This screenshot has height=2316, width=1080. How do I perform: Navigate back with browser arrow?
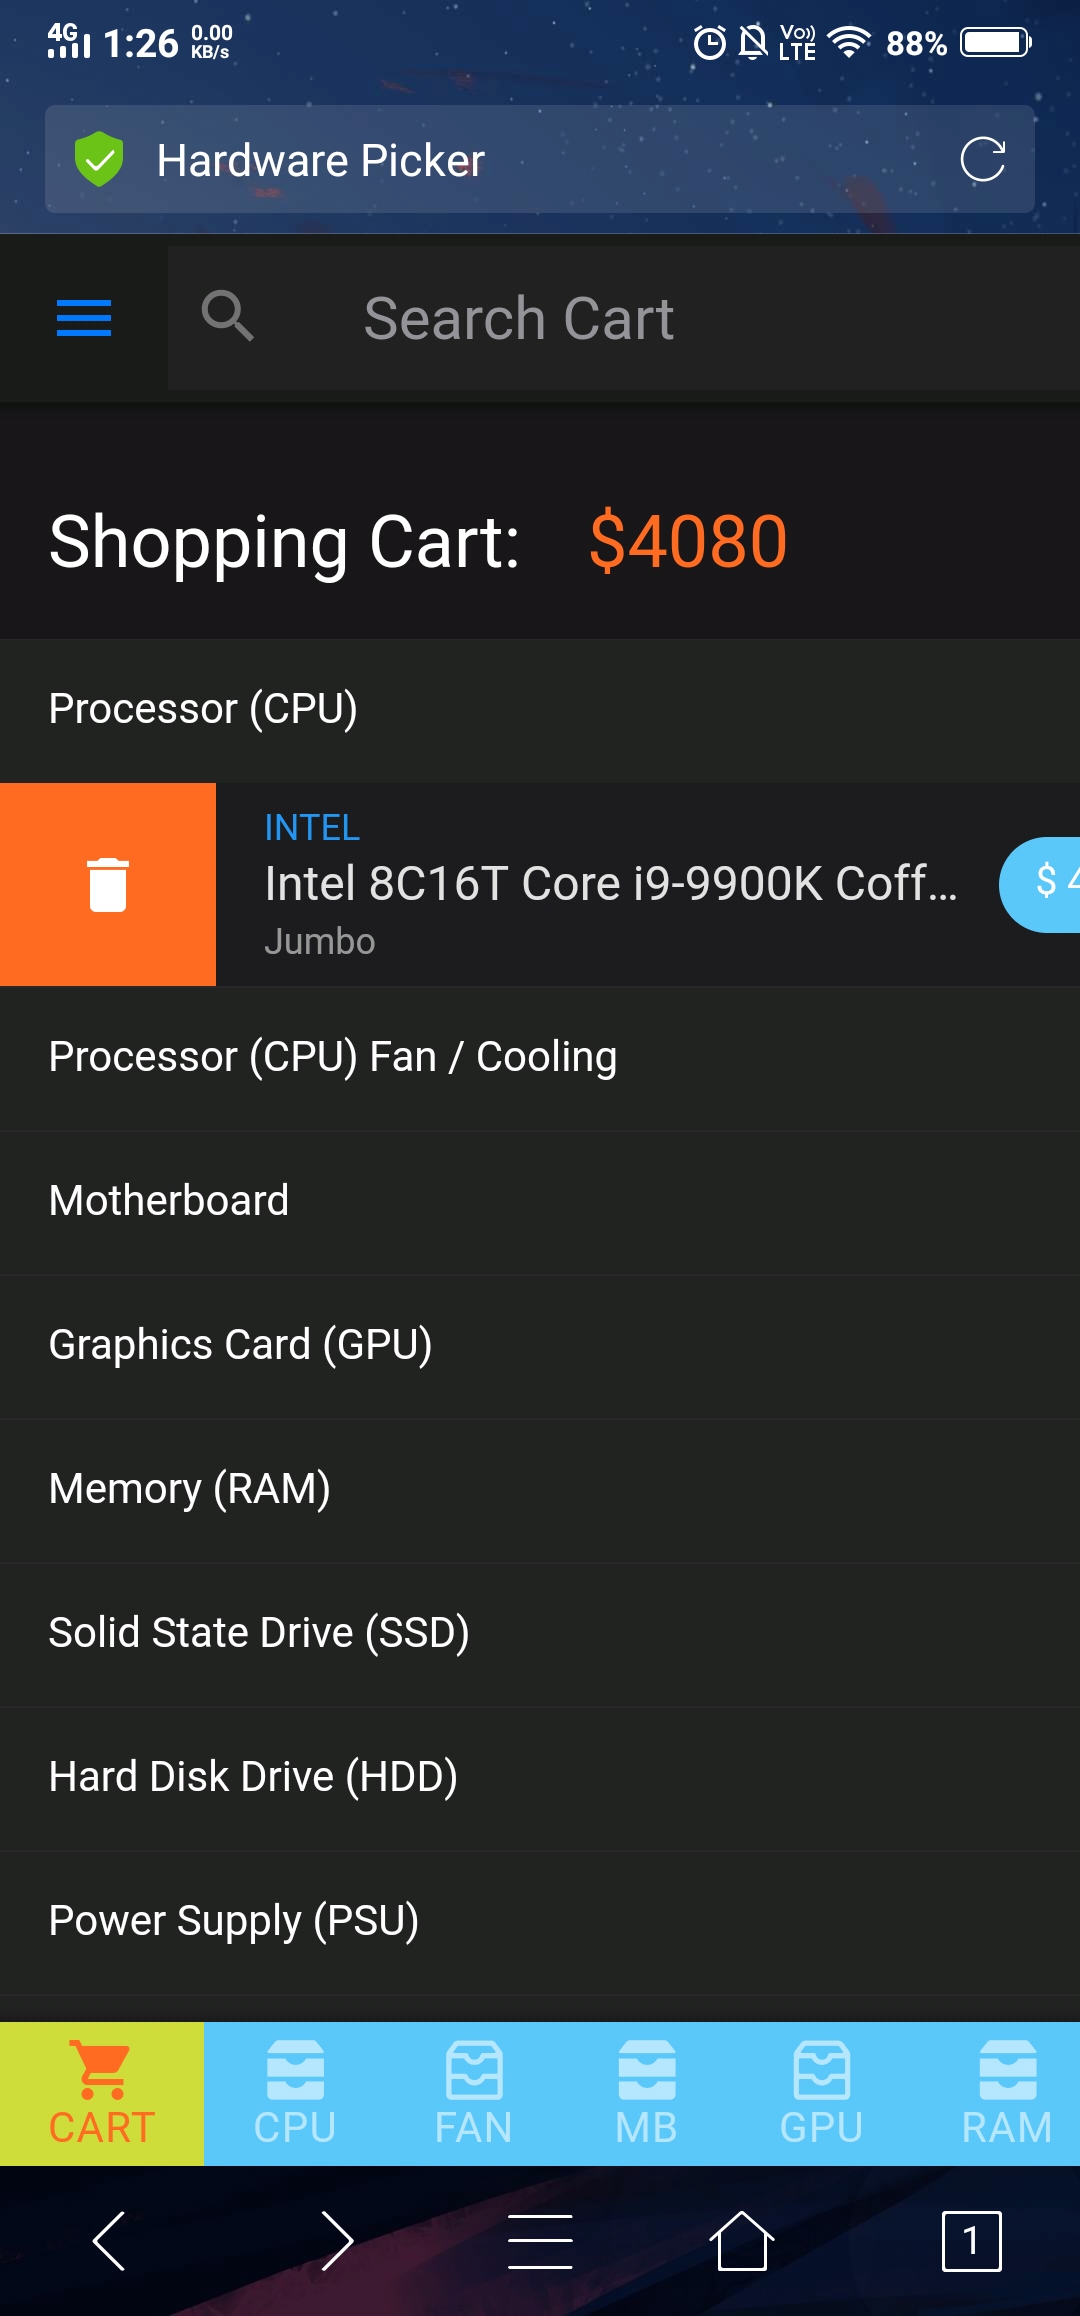pyautogui.click(x=110, y=2241)
